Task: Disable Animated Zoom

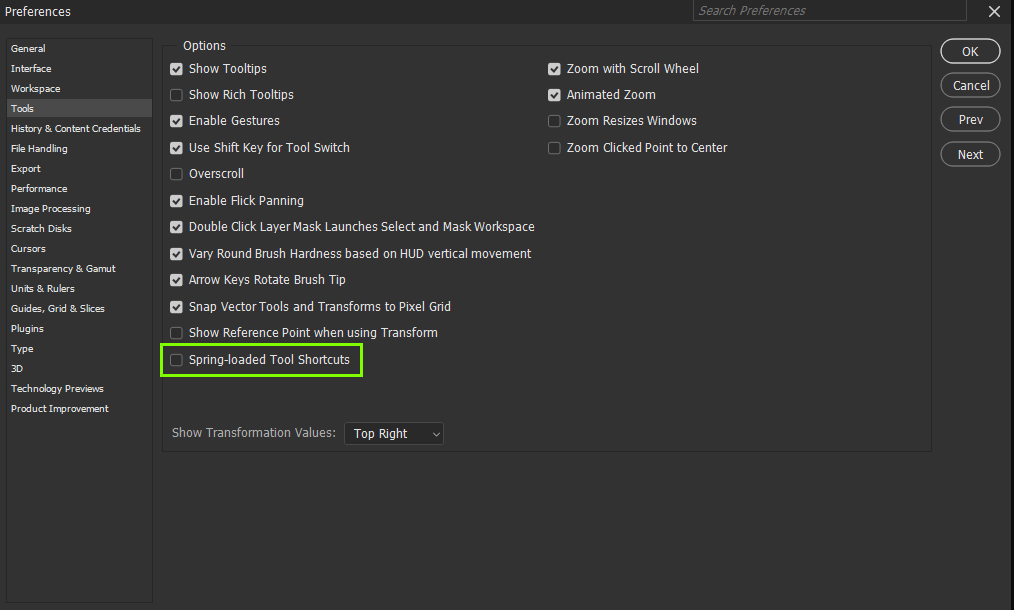Action: pyautogui.click(x=554, y=94)
